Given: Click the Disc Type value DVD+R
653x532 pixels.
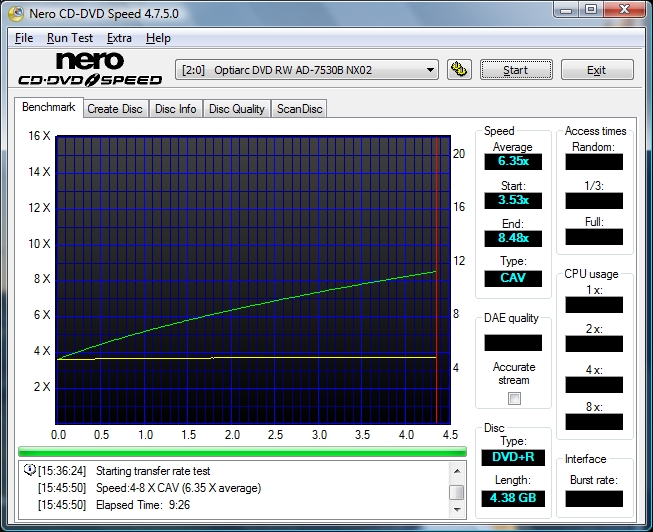Looking at the screenshot, I should click(513, 457).
